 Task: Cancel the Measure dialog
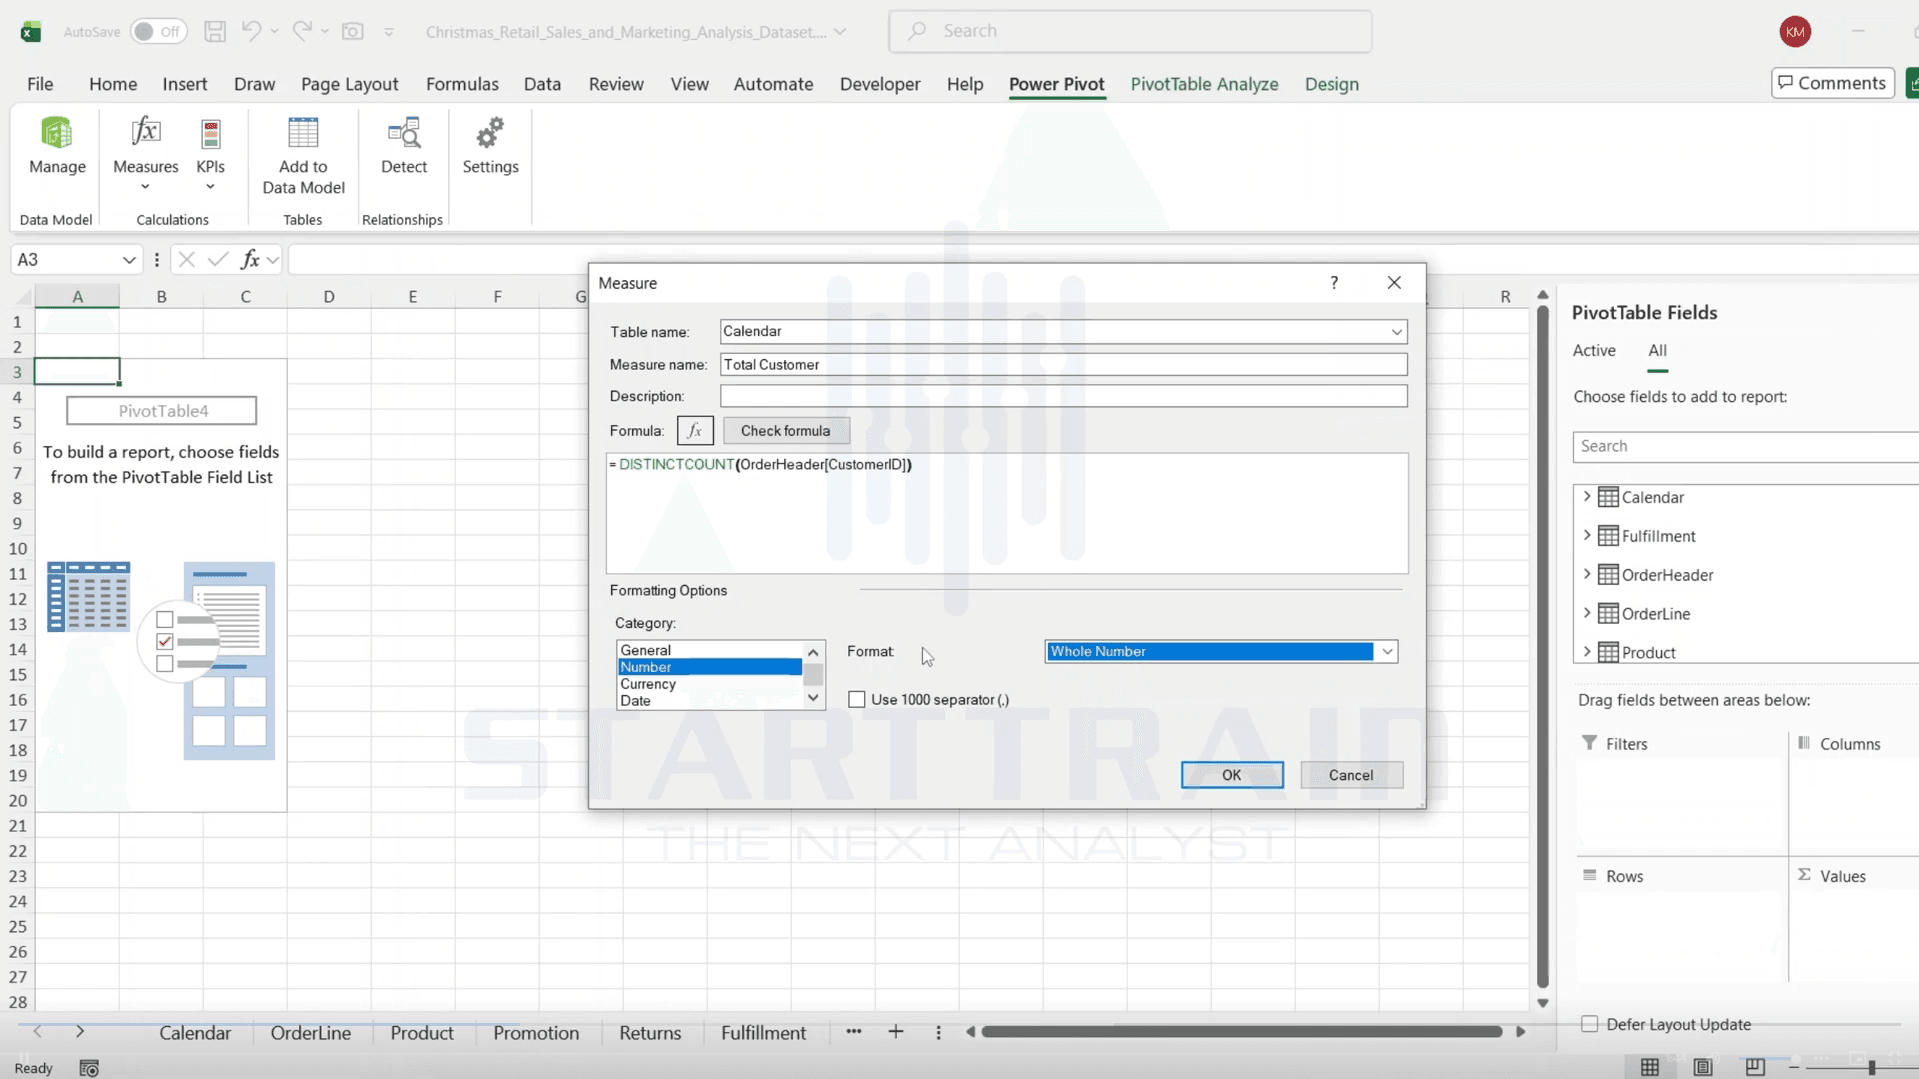click(1351, 775)
